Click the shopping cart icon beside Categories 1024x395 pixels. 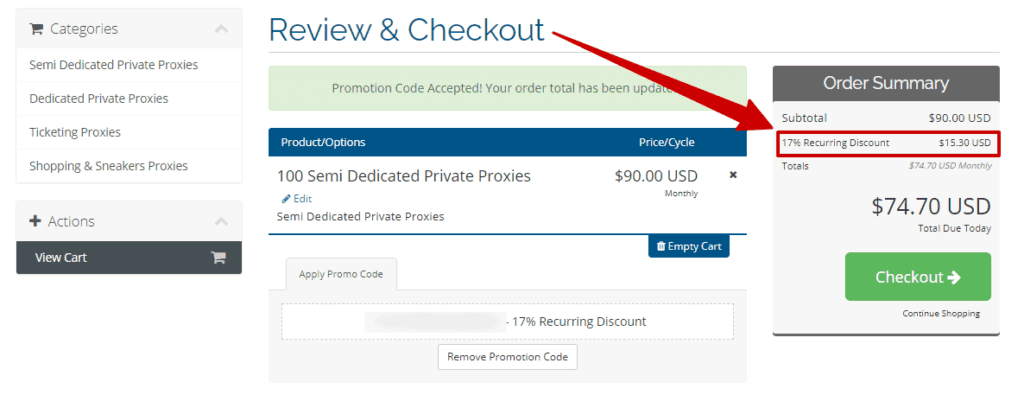[36, 29]
